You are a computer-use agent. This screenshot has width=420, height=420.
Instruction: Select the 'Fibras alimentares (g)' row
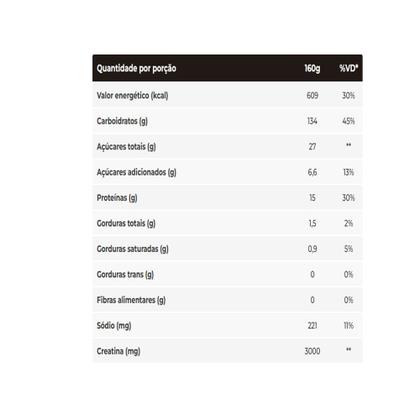coord(227,300)
